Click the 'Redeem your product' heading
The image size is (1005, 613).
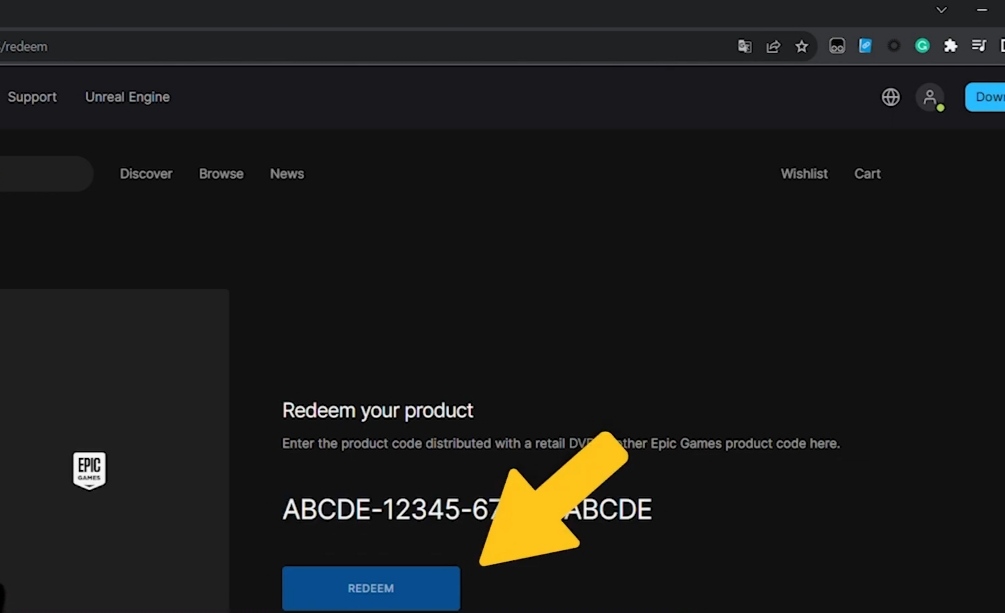tap(378, 410)
